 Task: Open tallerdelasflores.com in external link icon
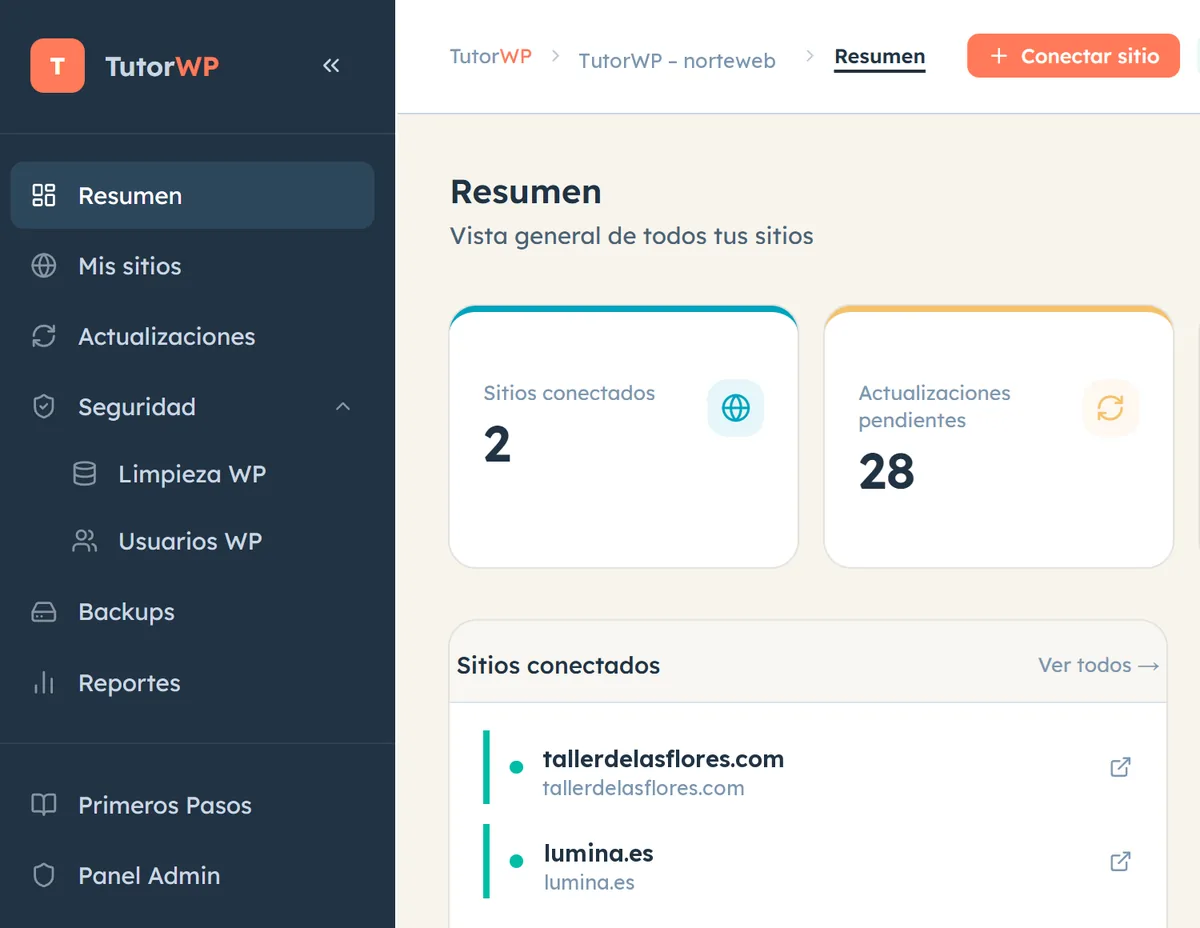(x=1121, y=767)
